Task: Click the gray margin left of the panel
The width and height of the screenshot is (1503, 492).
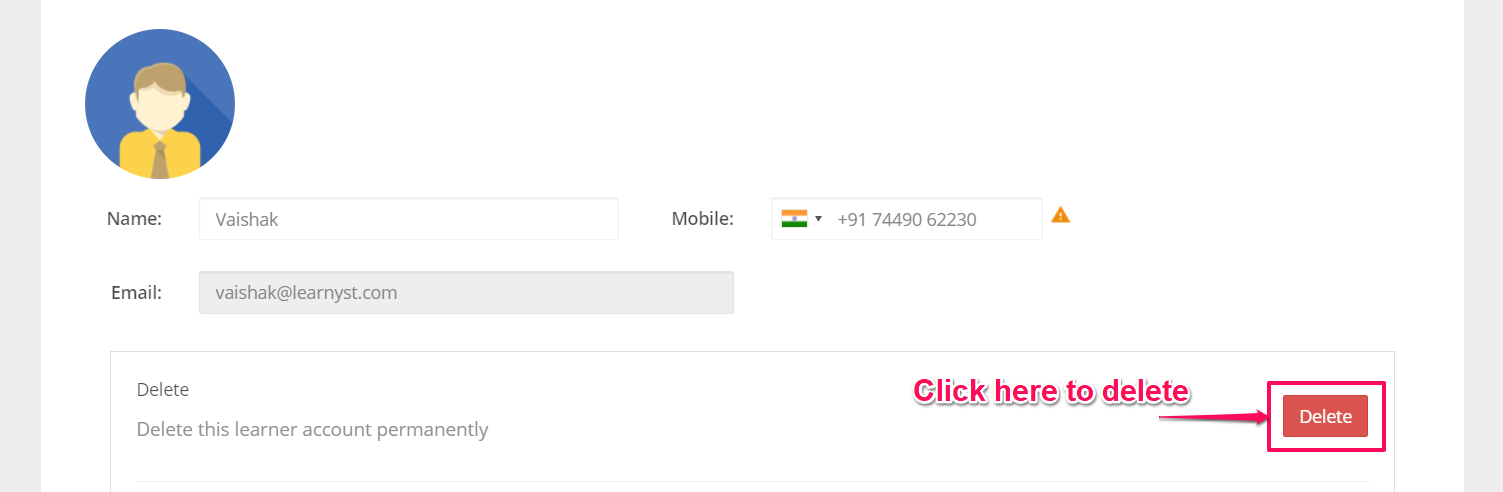Action: (20, 246)
